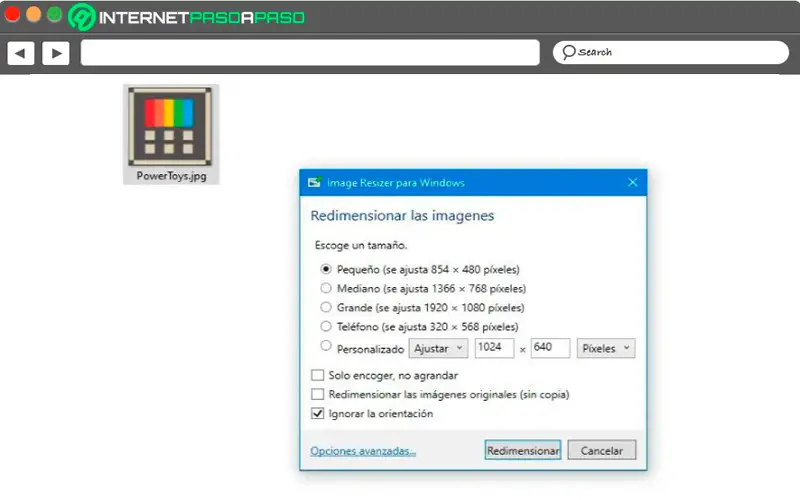Click the Search box
This screenshot has height=500, width=800.
point(671,53)
